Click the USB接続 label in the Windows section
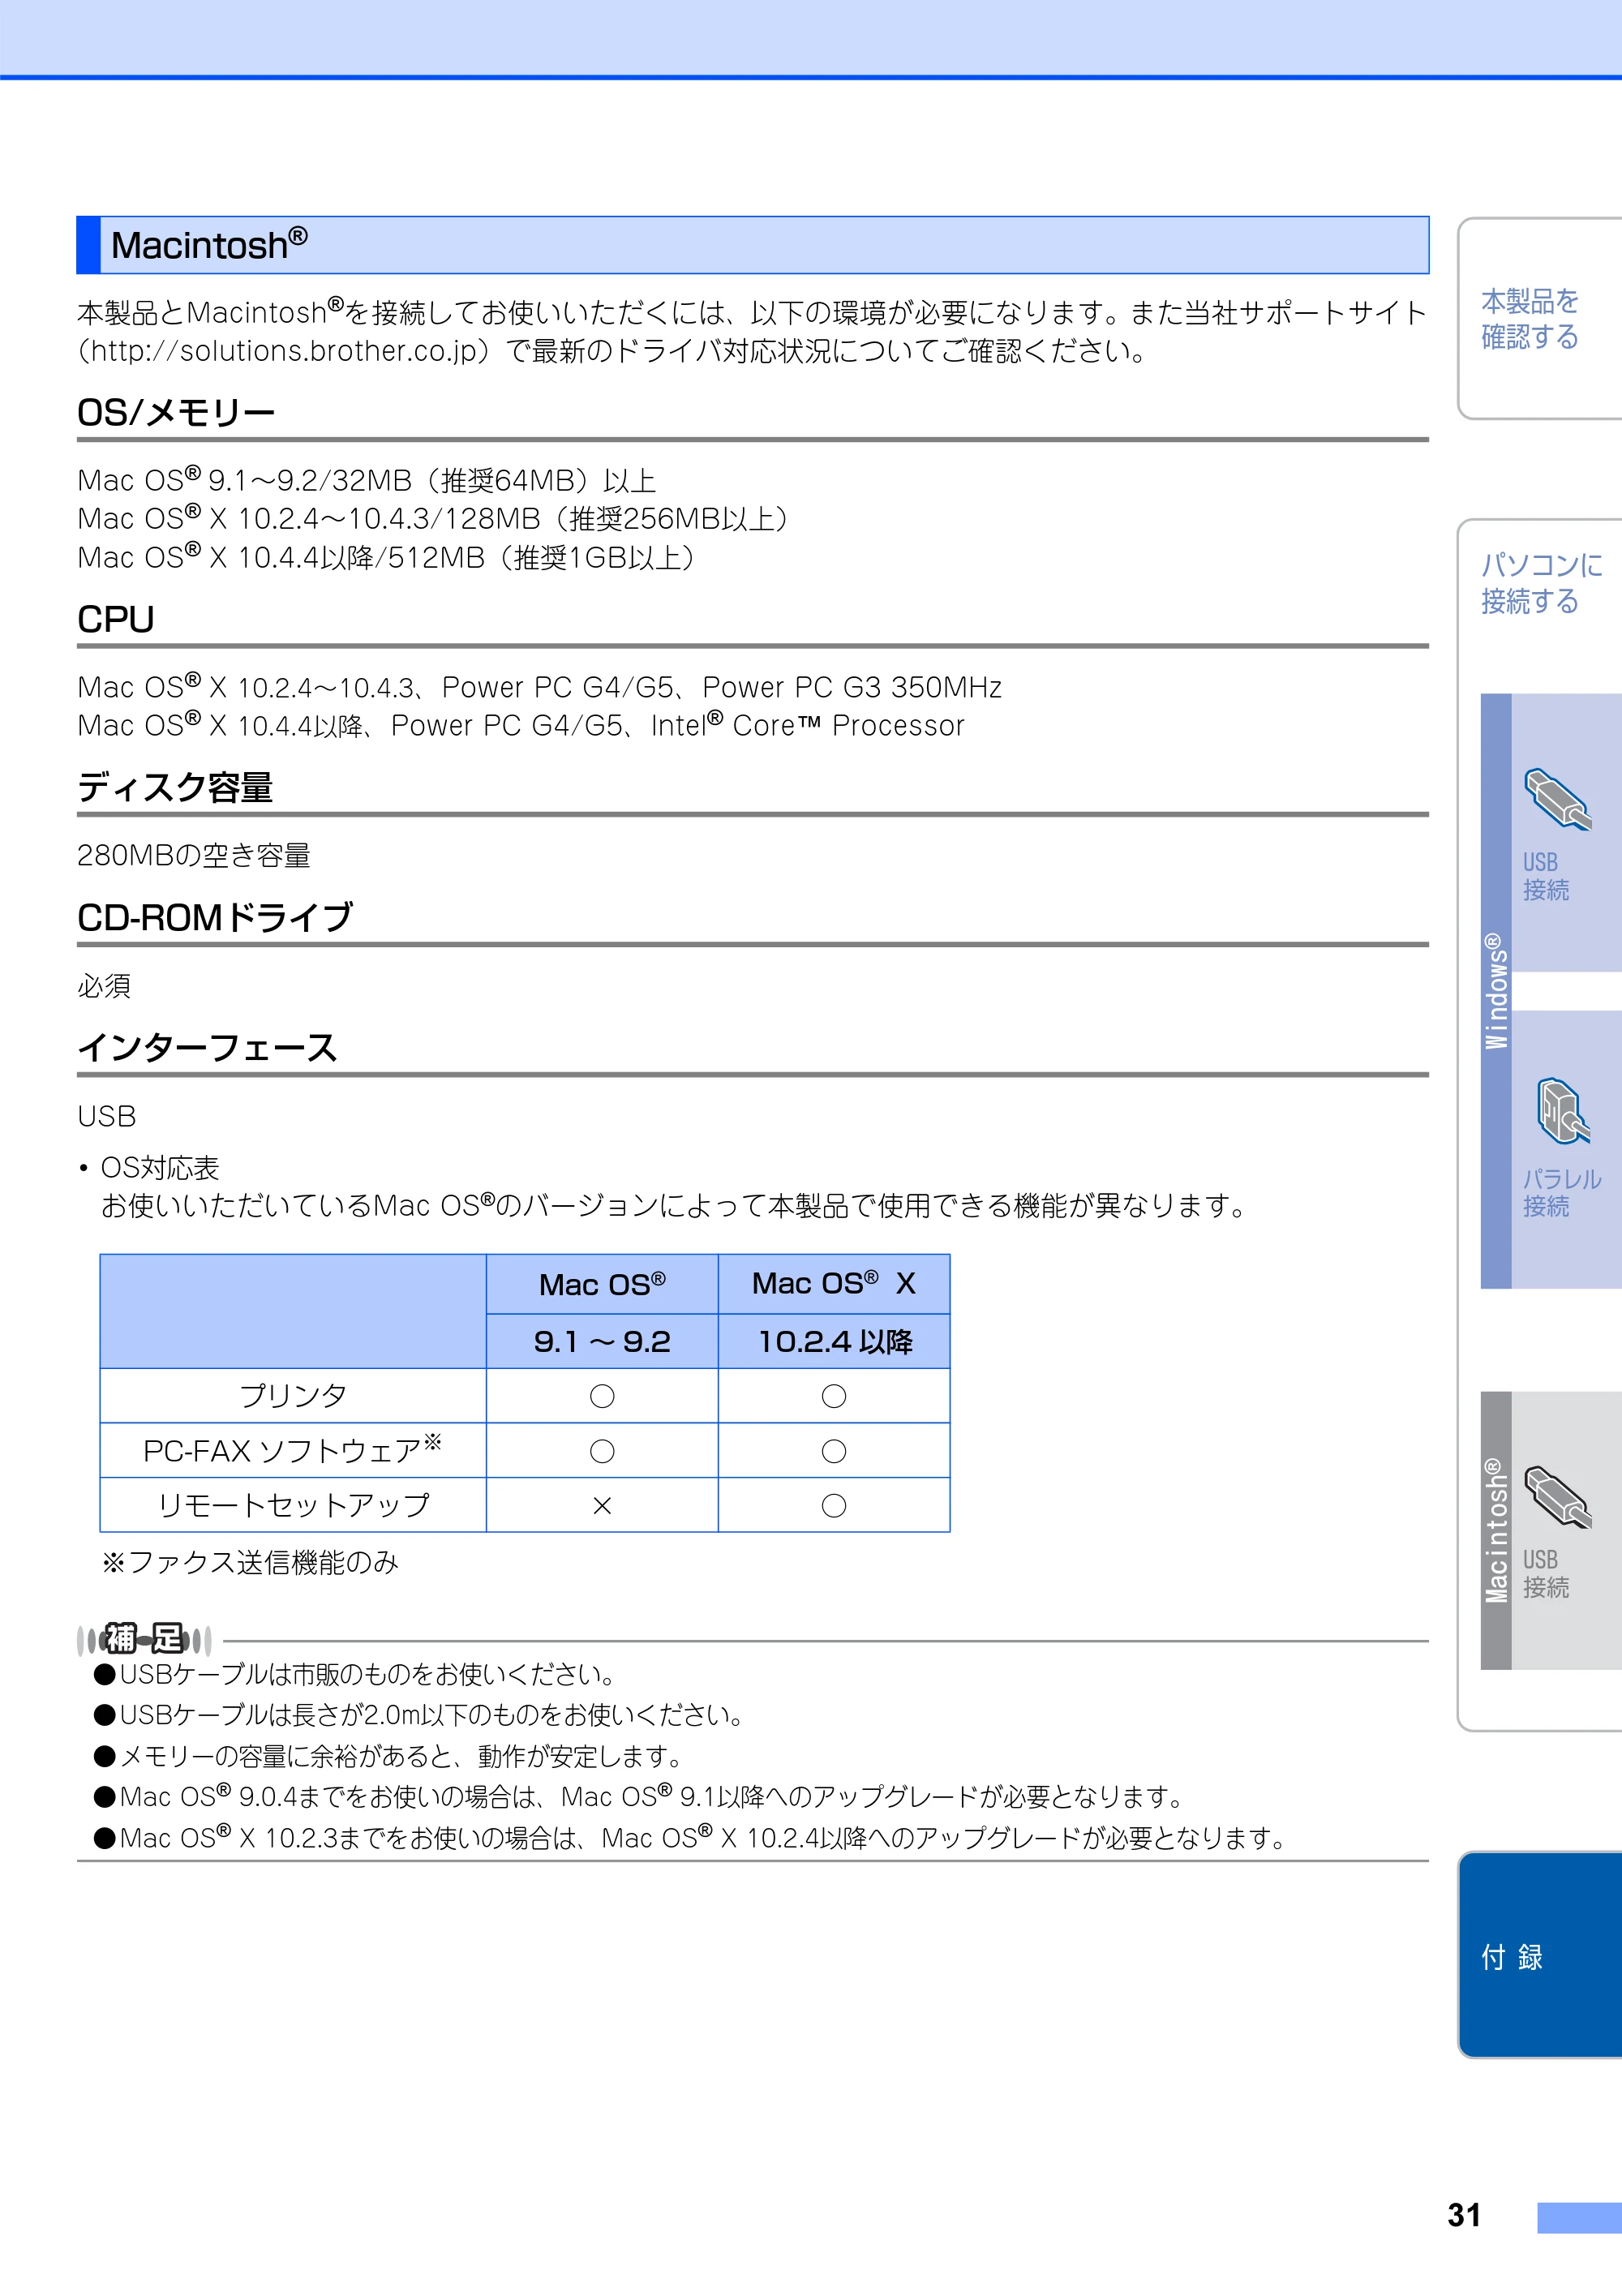Screen dimensions: 1622x2296 point(1546,876)
